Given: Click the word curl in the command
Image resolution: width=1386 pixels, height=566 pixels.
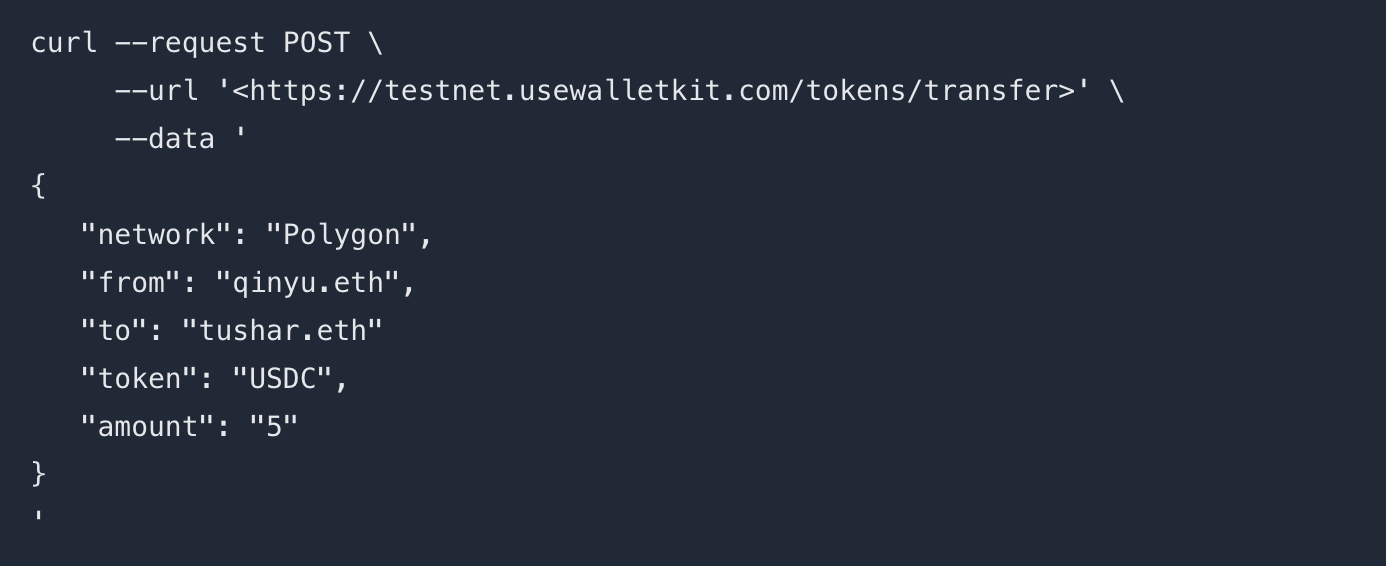Looking at the screenshot, I should (64, 43).
